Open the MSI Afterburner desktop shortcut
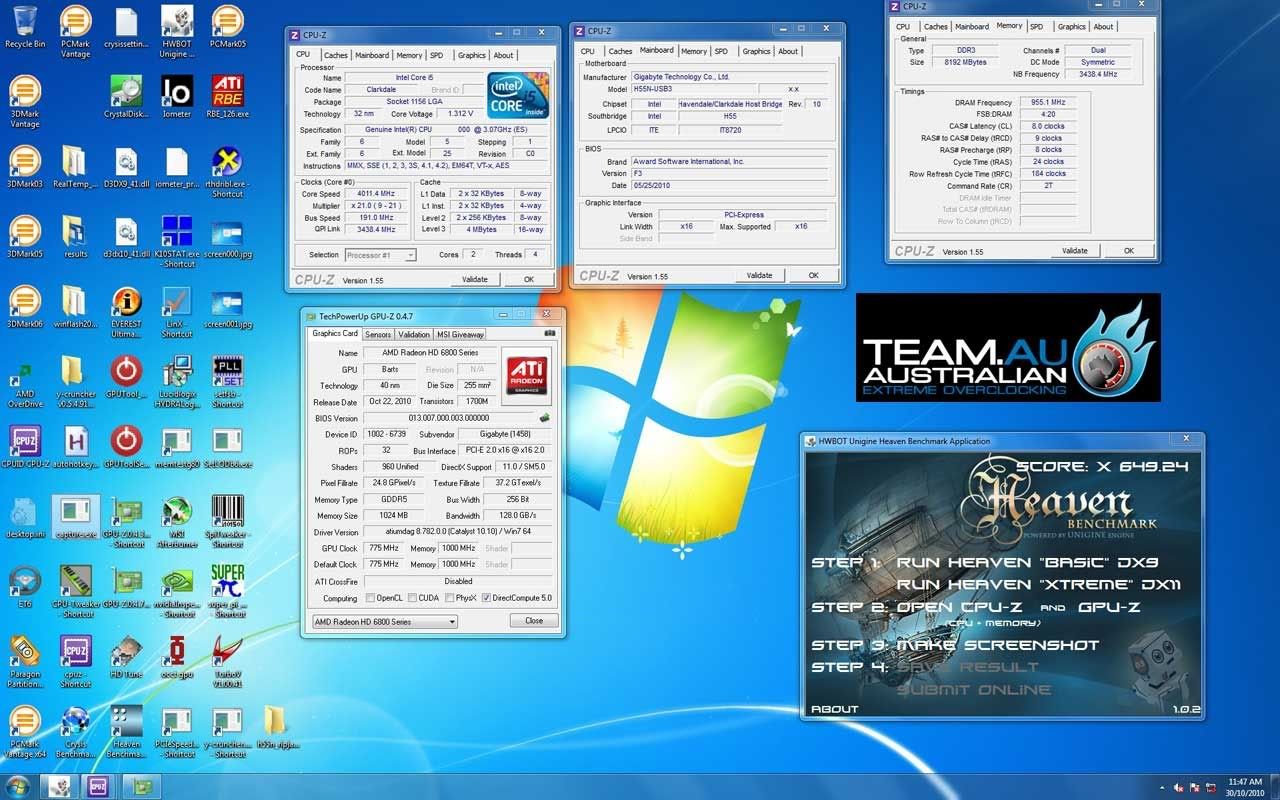 (x=176, y=517)
